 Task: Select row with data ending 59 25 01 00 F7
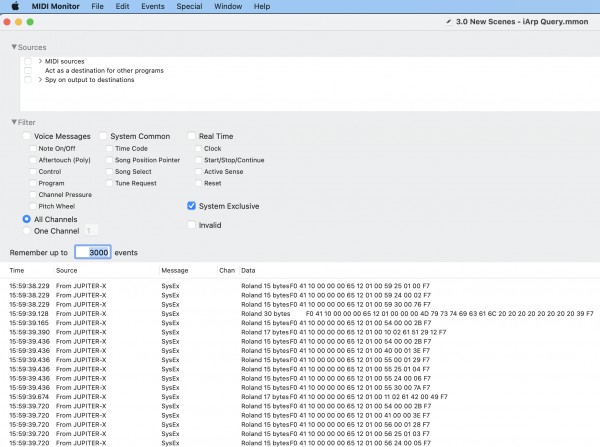[x=300, y=286]
